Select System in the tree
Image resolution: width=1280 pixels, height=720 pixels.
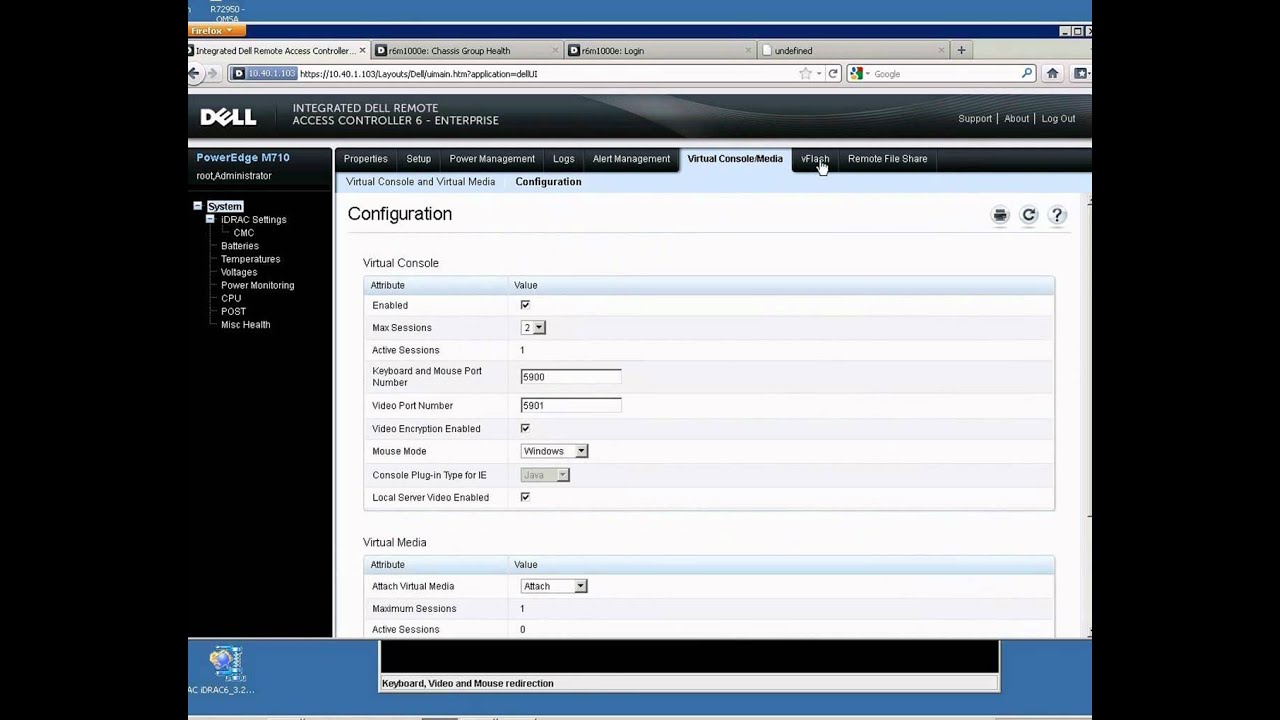coord(225,206)
